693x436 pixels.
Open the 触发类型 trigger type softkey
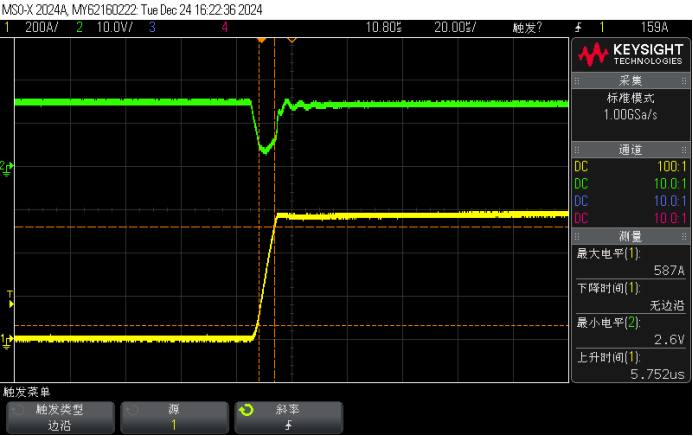[59, 417]
